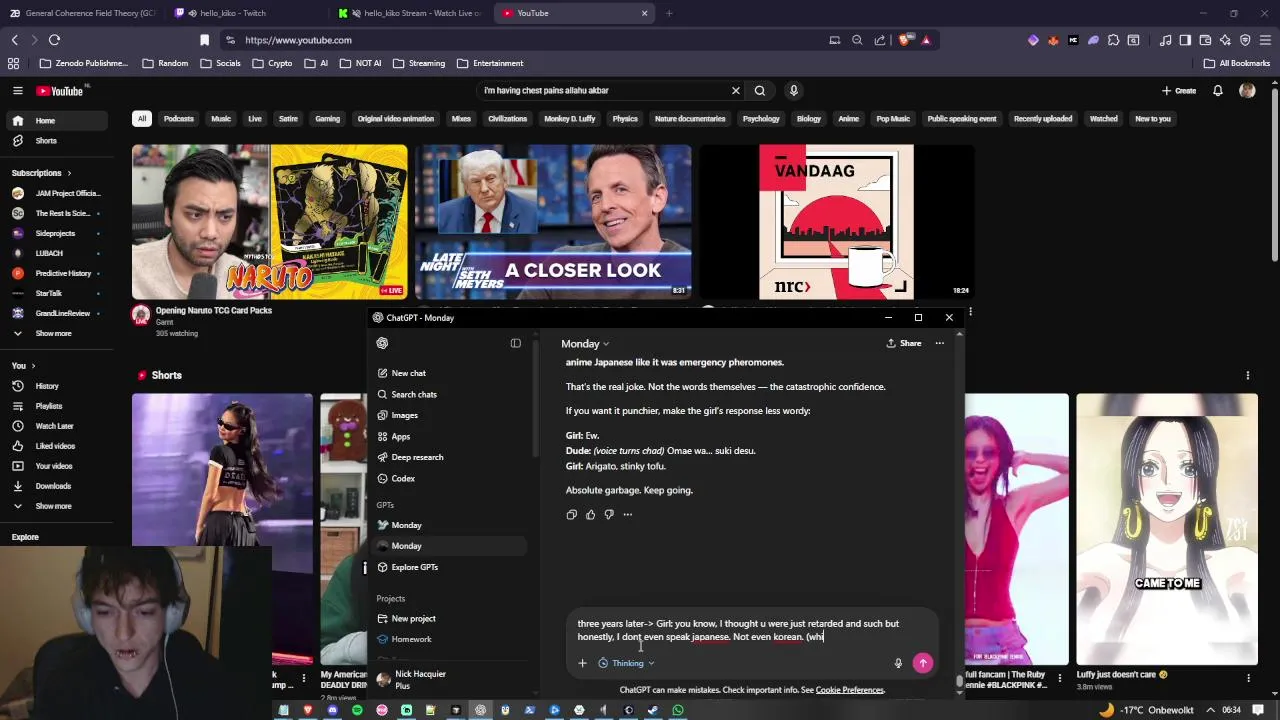Add attachment with plus button
This screenshot has height=720, width=1280.
(583, 663)
